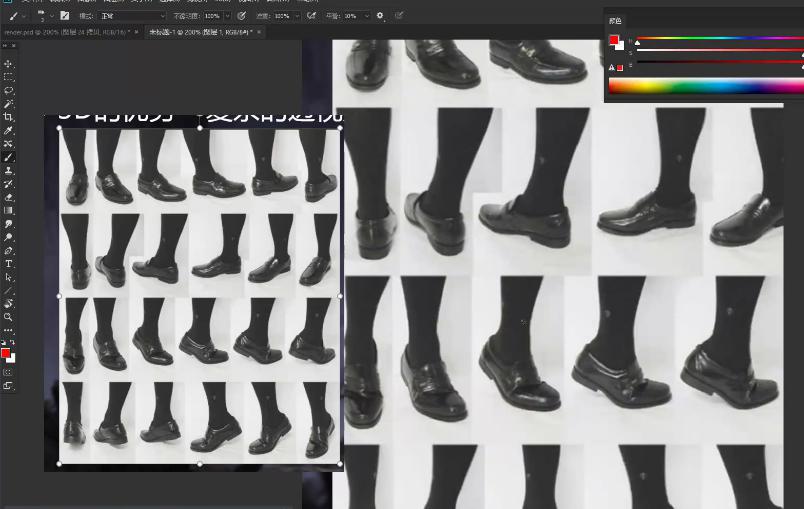Click the in-gamut color square

click(620, 68)
